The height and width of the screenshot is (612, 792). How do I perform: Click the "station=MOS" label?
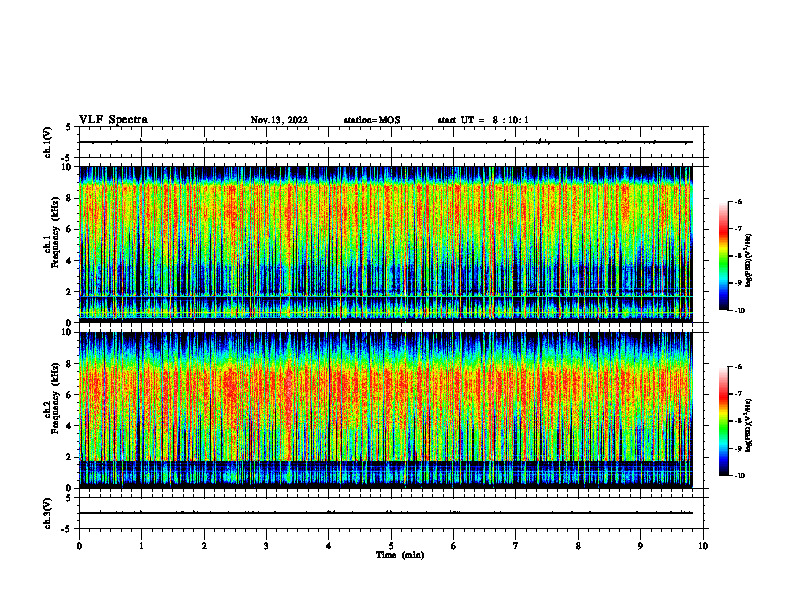coord(372,120)
